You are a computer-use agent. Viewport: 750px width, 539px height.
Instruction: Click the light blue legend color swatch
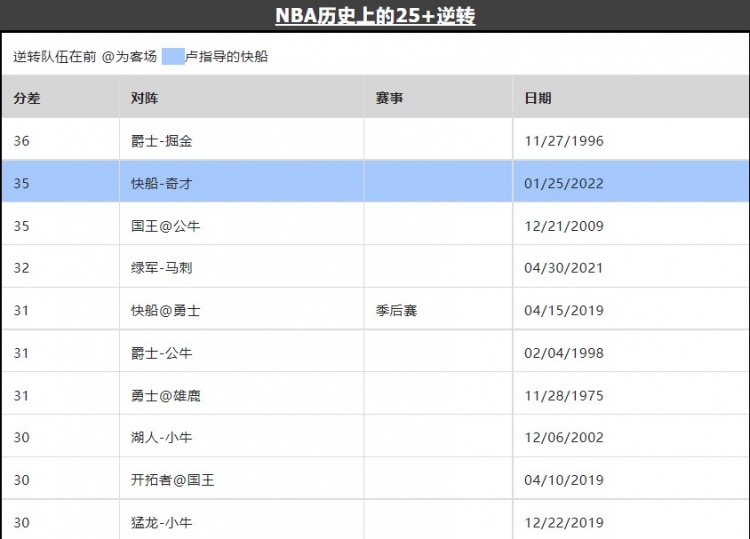tap(173, 56)
